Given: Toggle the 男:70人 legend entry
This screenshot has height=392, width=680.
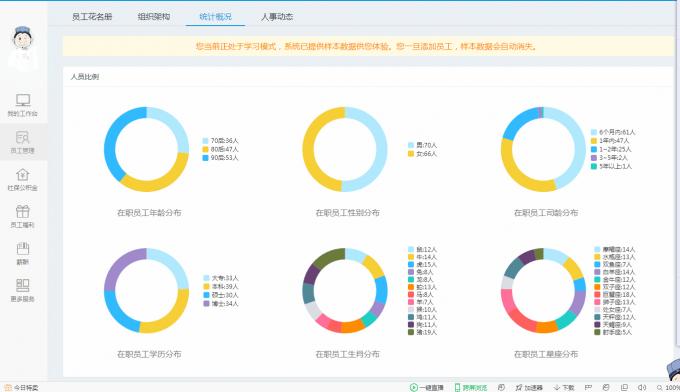Looking at the screenshot, I should [423, 145].
